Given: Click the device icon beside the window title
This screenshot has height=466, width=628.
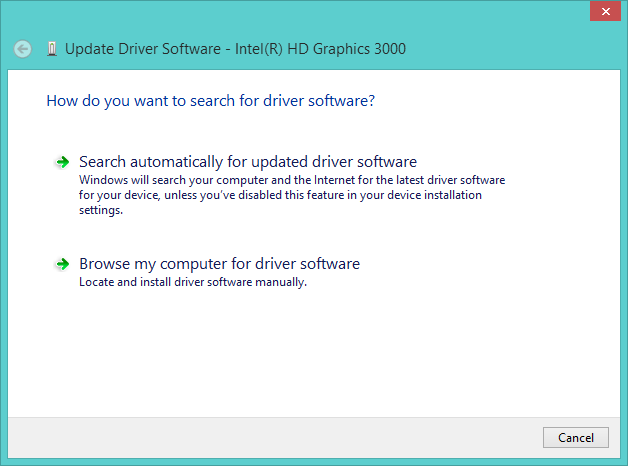Looking at the screenshot, I should [x=52, y=49].
